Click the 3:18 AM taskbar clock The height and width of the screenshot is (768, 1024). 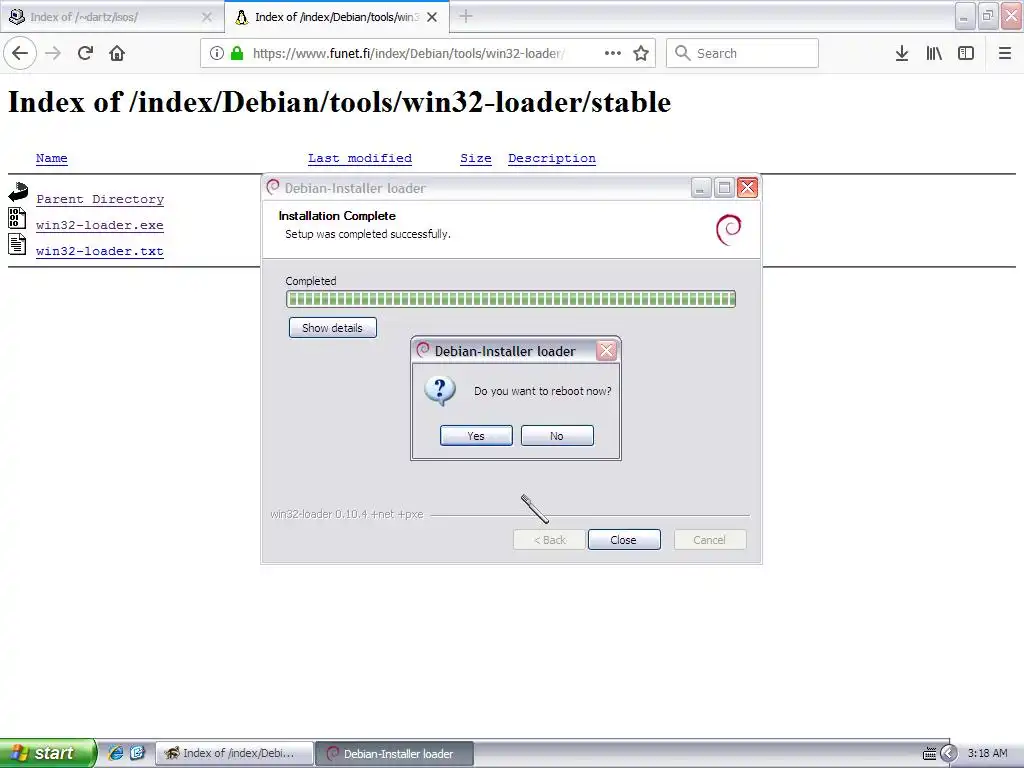987,754
